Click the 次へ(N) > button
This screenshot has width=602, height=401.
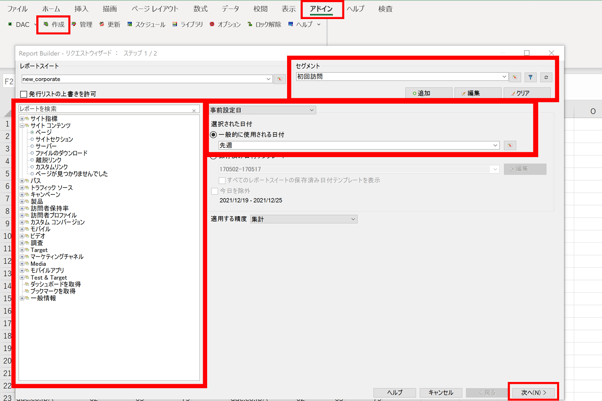[x=533, y=393]
